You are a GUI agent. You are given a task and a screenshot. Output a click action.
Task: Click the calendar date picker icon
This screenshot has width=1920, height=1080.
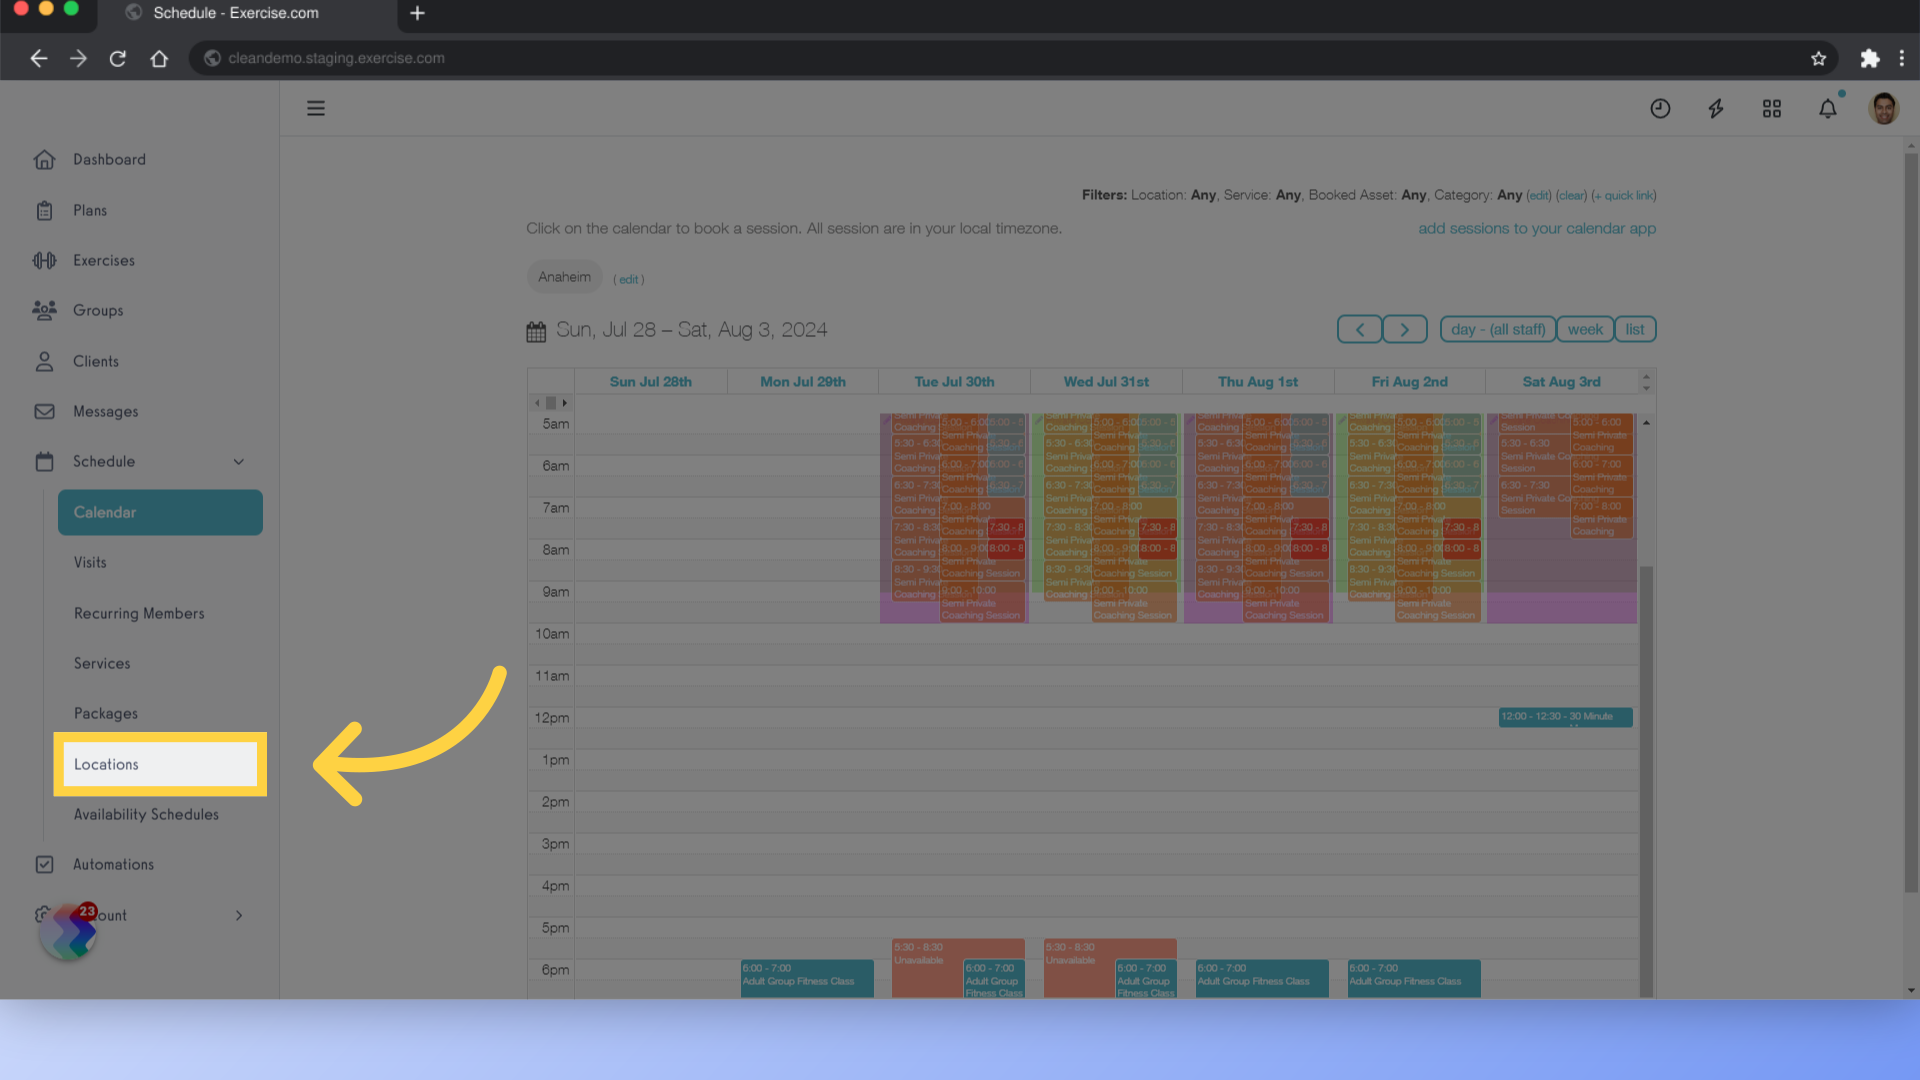(x=536, y=331)
